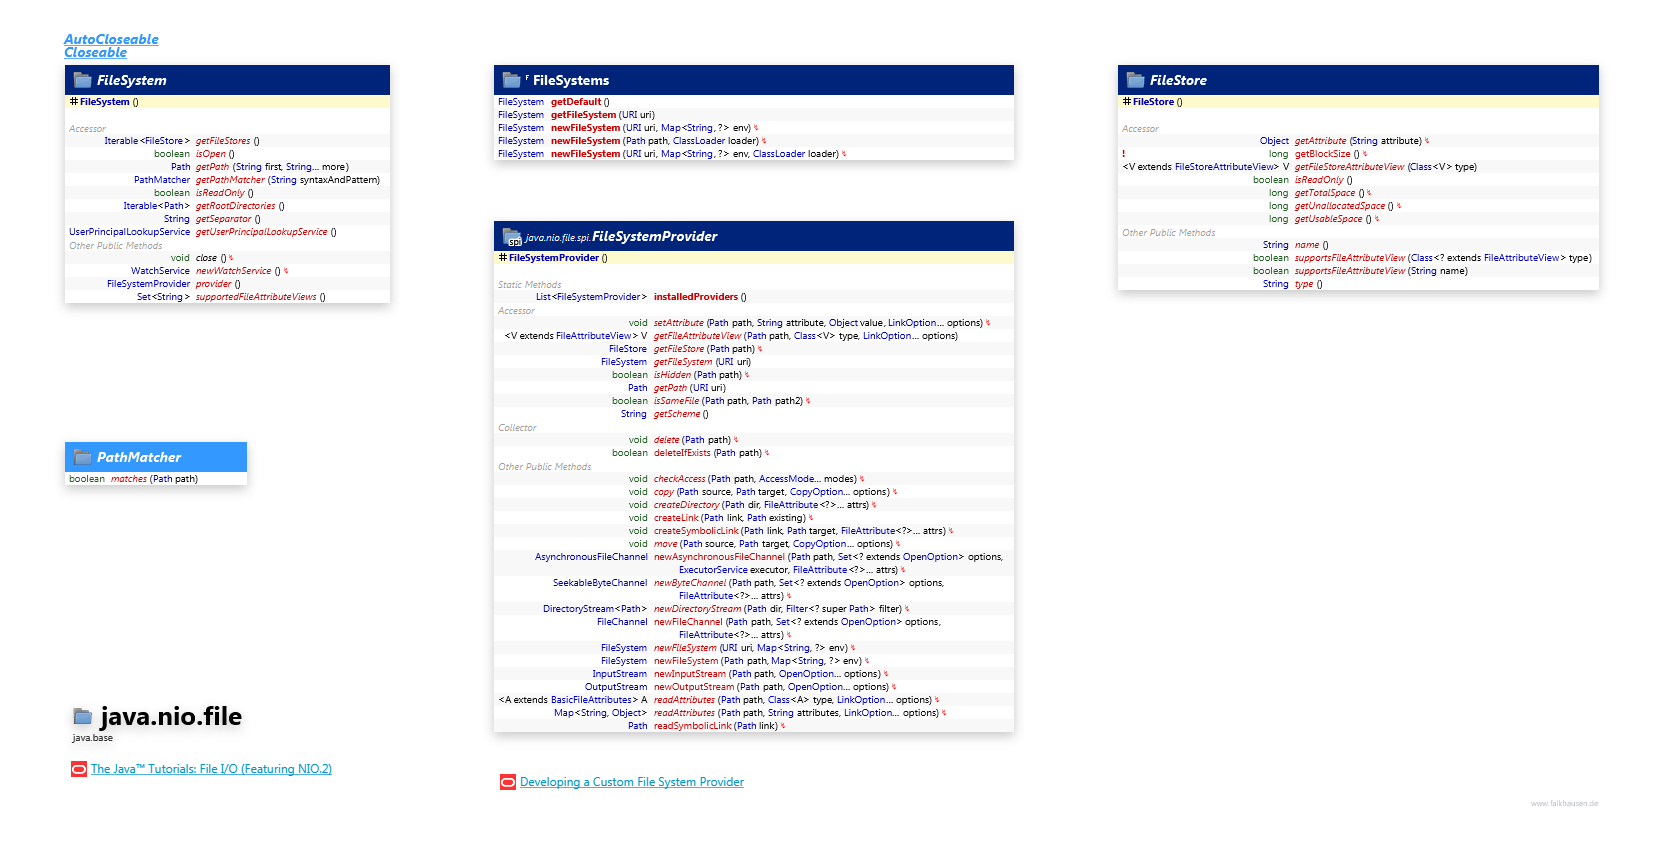Screen dimensions: 1655x849
Task: Click the getBlockSize method
Action: pyautogui.click(x=1322, y=154)
